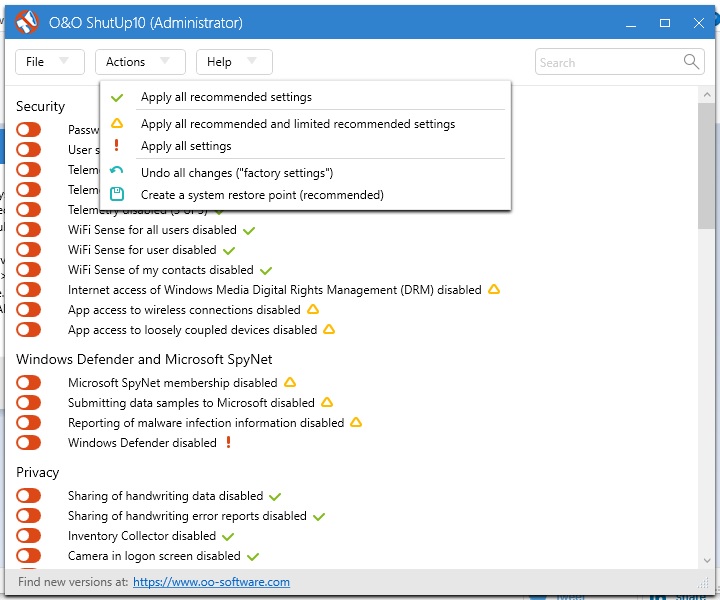Choose Undo all changes factory settings
Screen dimensions: 720x600
[305, 173]
